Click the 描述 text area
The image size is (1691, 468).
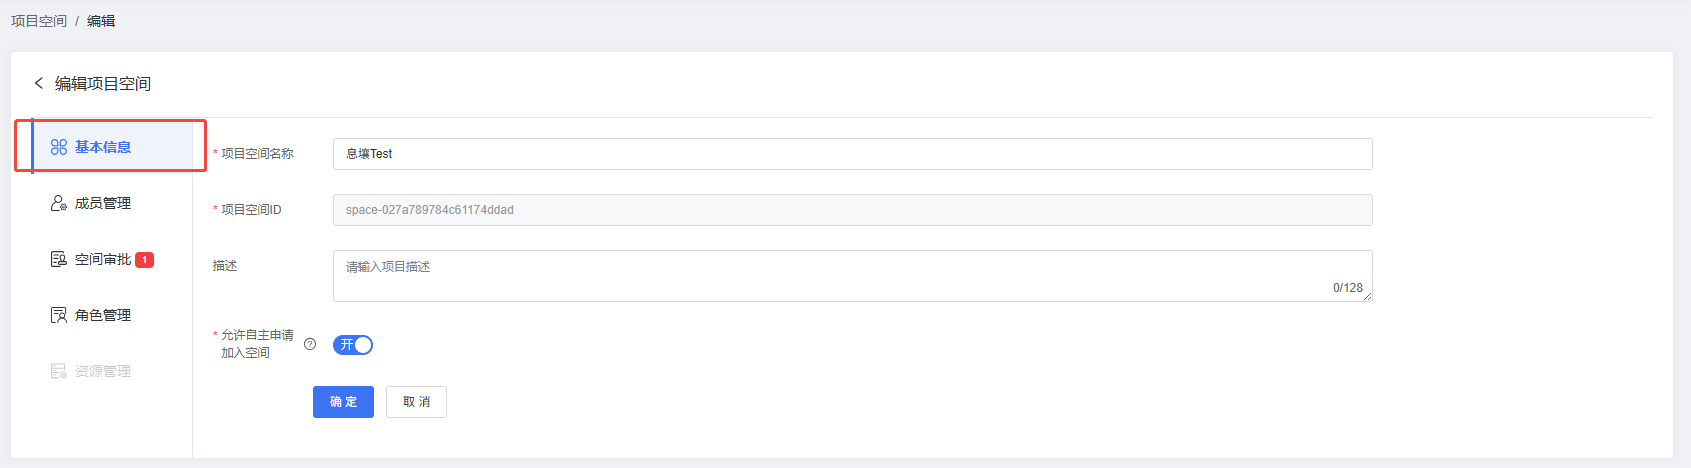click(853, 276)
